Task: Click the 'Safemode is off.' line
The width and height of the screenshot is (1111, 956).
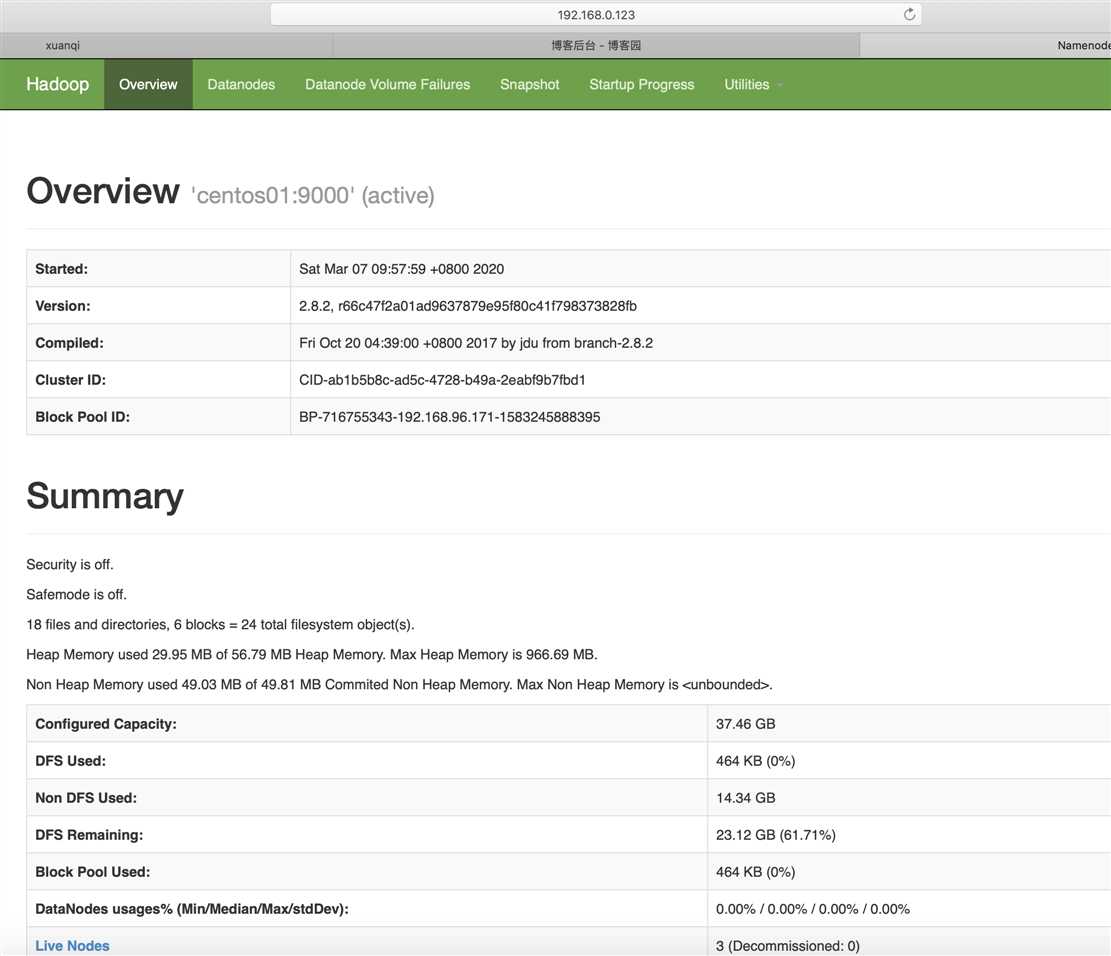Action: [77, 595]
